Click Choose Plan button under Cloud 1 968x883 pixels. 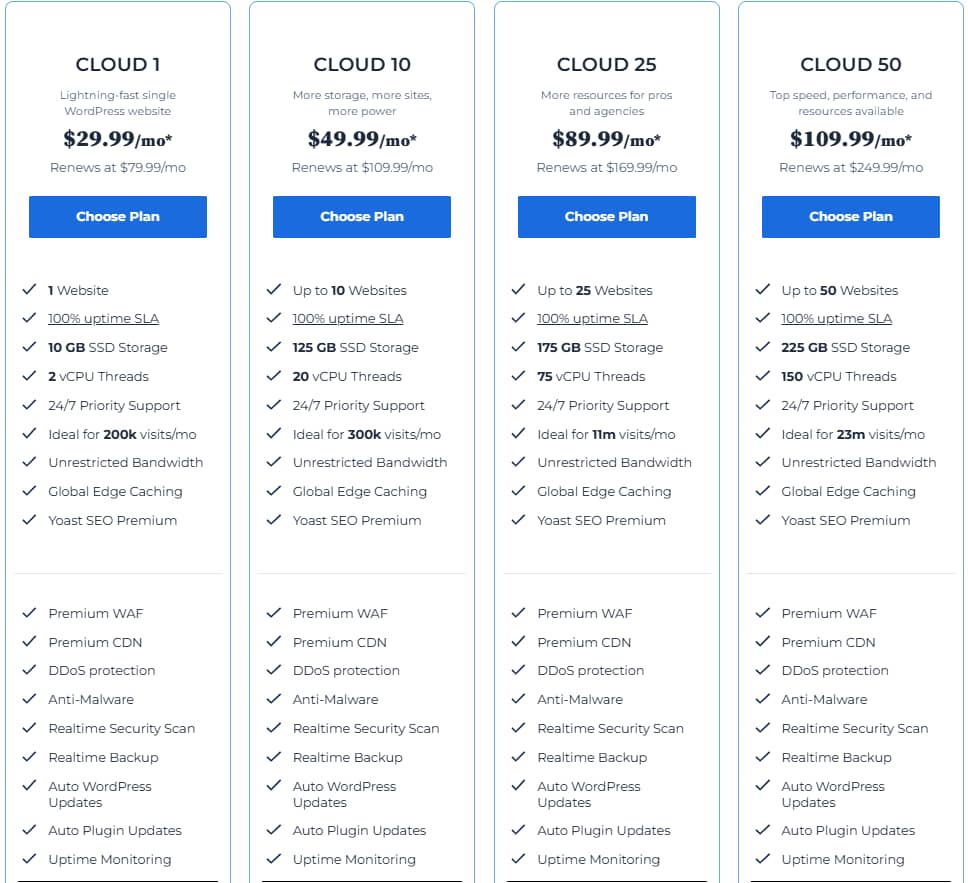tap(117, 217)
